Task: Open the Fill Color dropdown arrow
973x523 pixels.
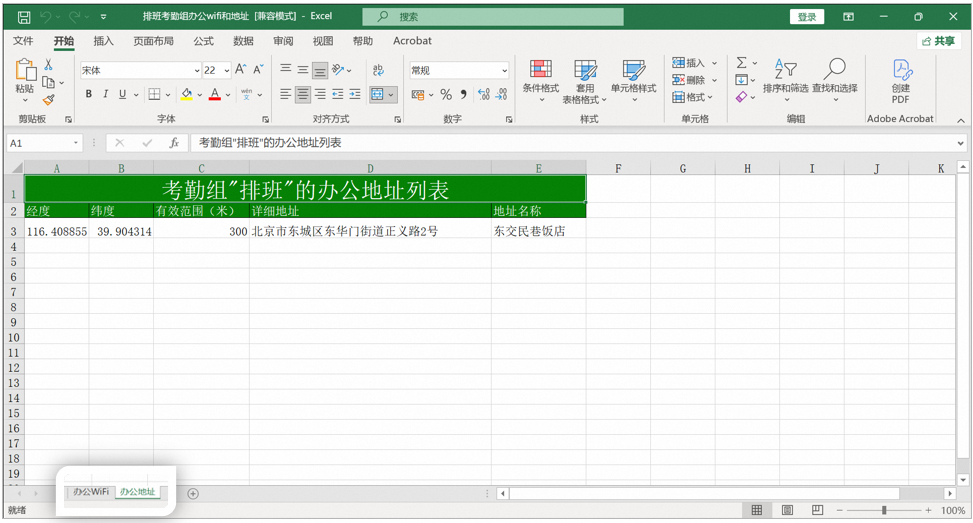Action: pyautogui.click(x=199, y=95)
